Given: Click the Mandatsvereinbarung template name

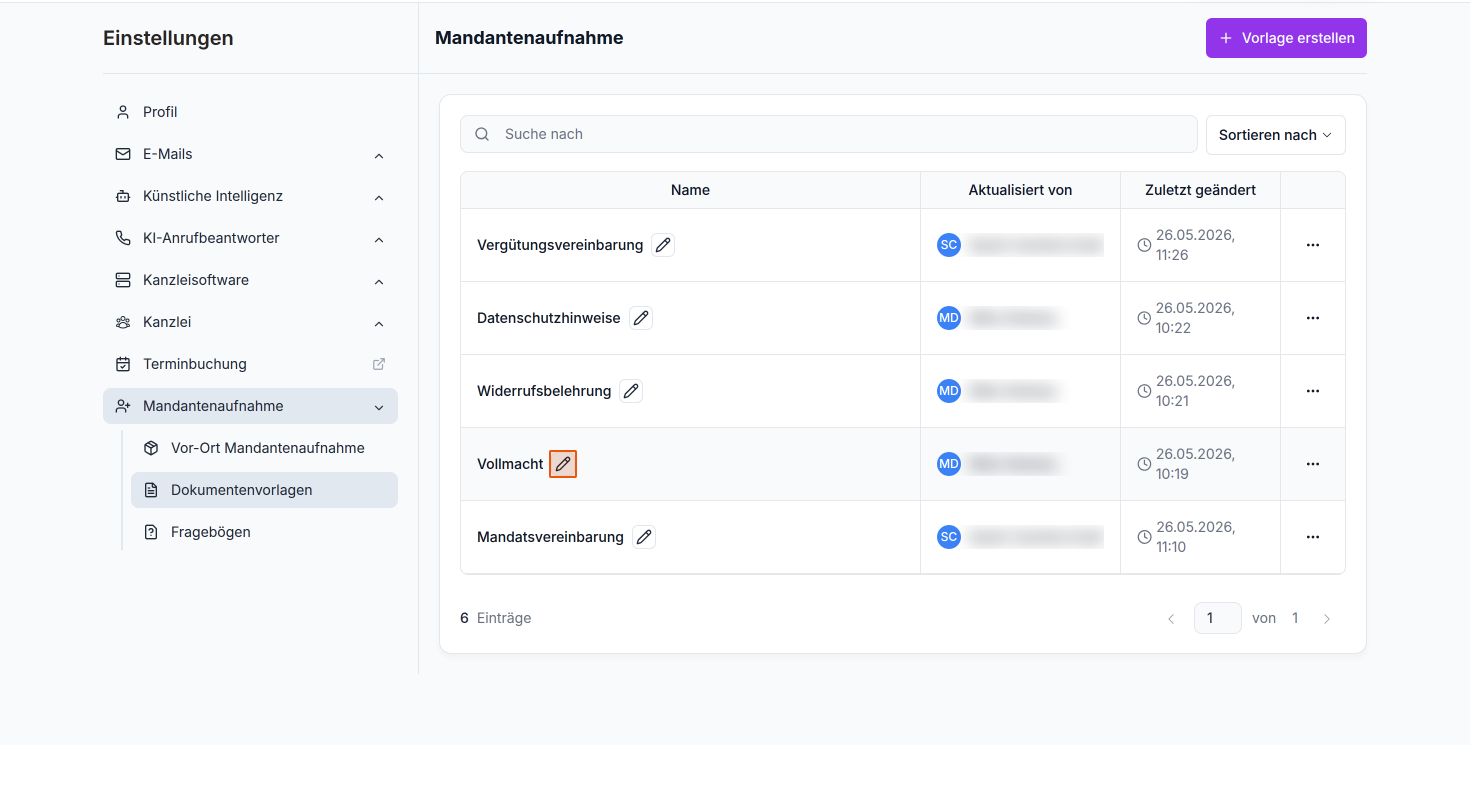Looking at the screenshot, I should pos(550,537).
